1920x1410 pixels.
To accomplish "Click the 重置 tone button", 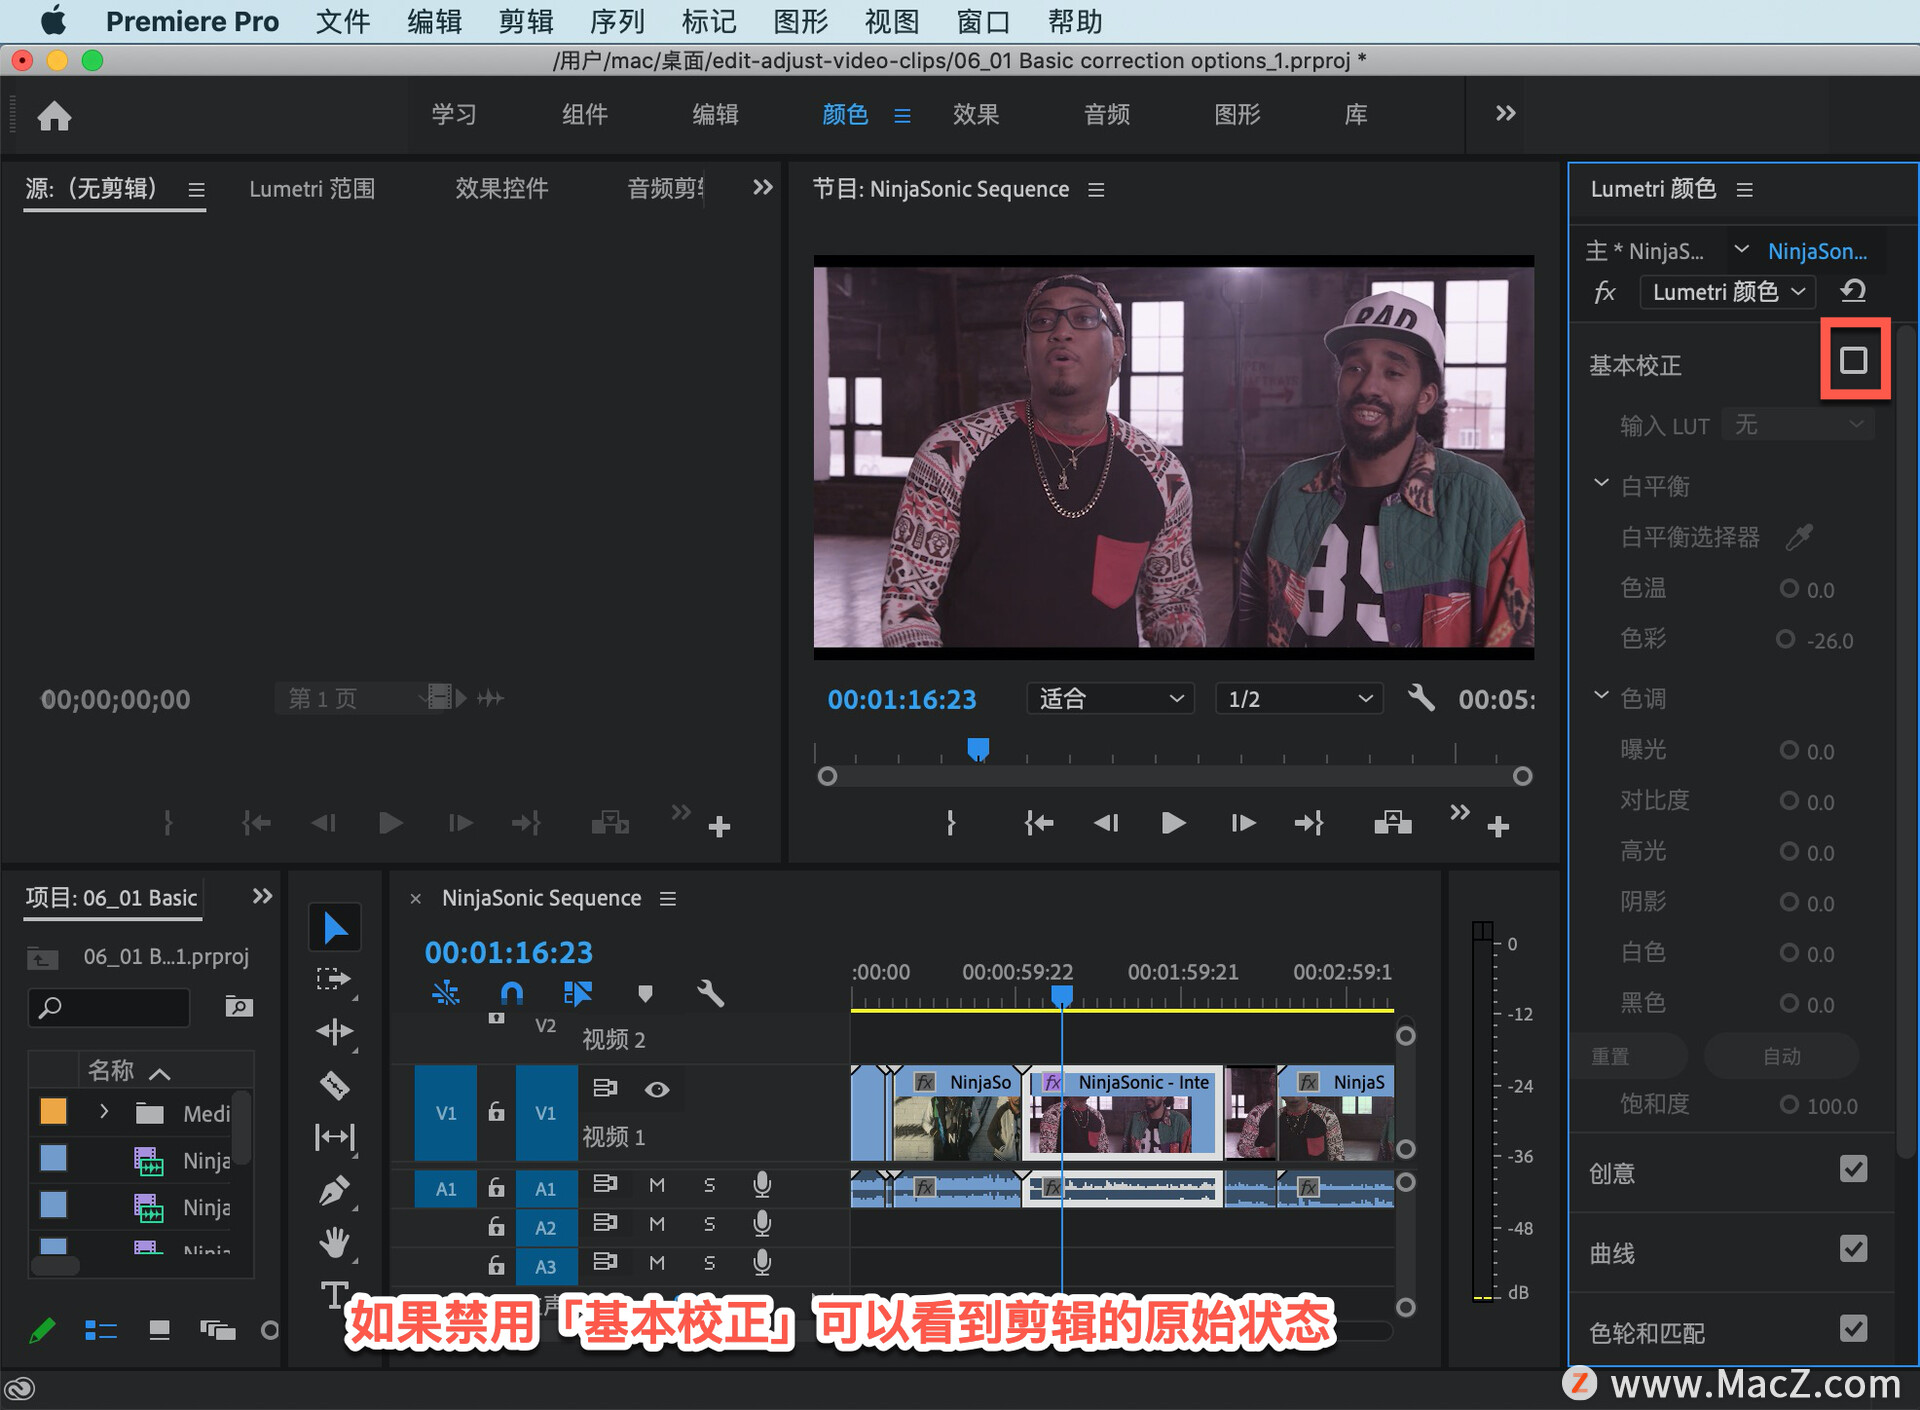I will point(1630,1055).
